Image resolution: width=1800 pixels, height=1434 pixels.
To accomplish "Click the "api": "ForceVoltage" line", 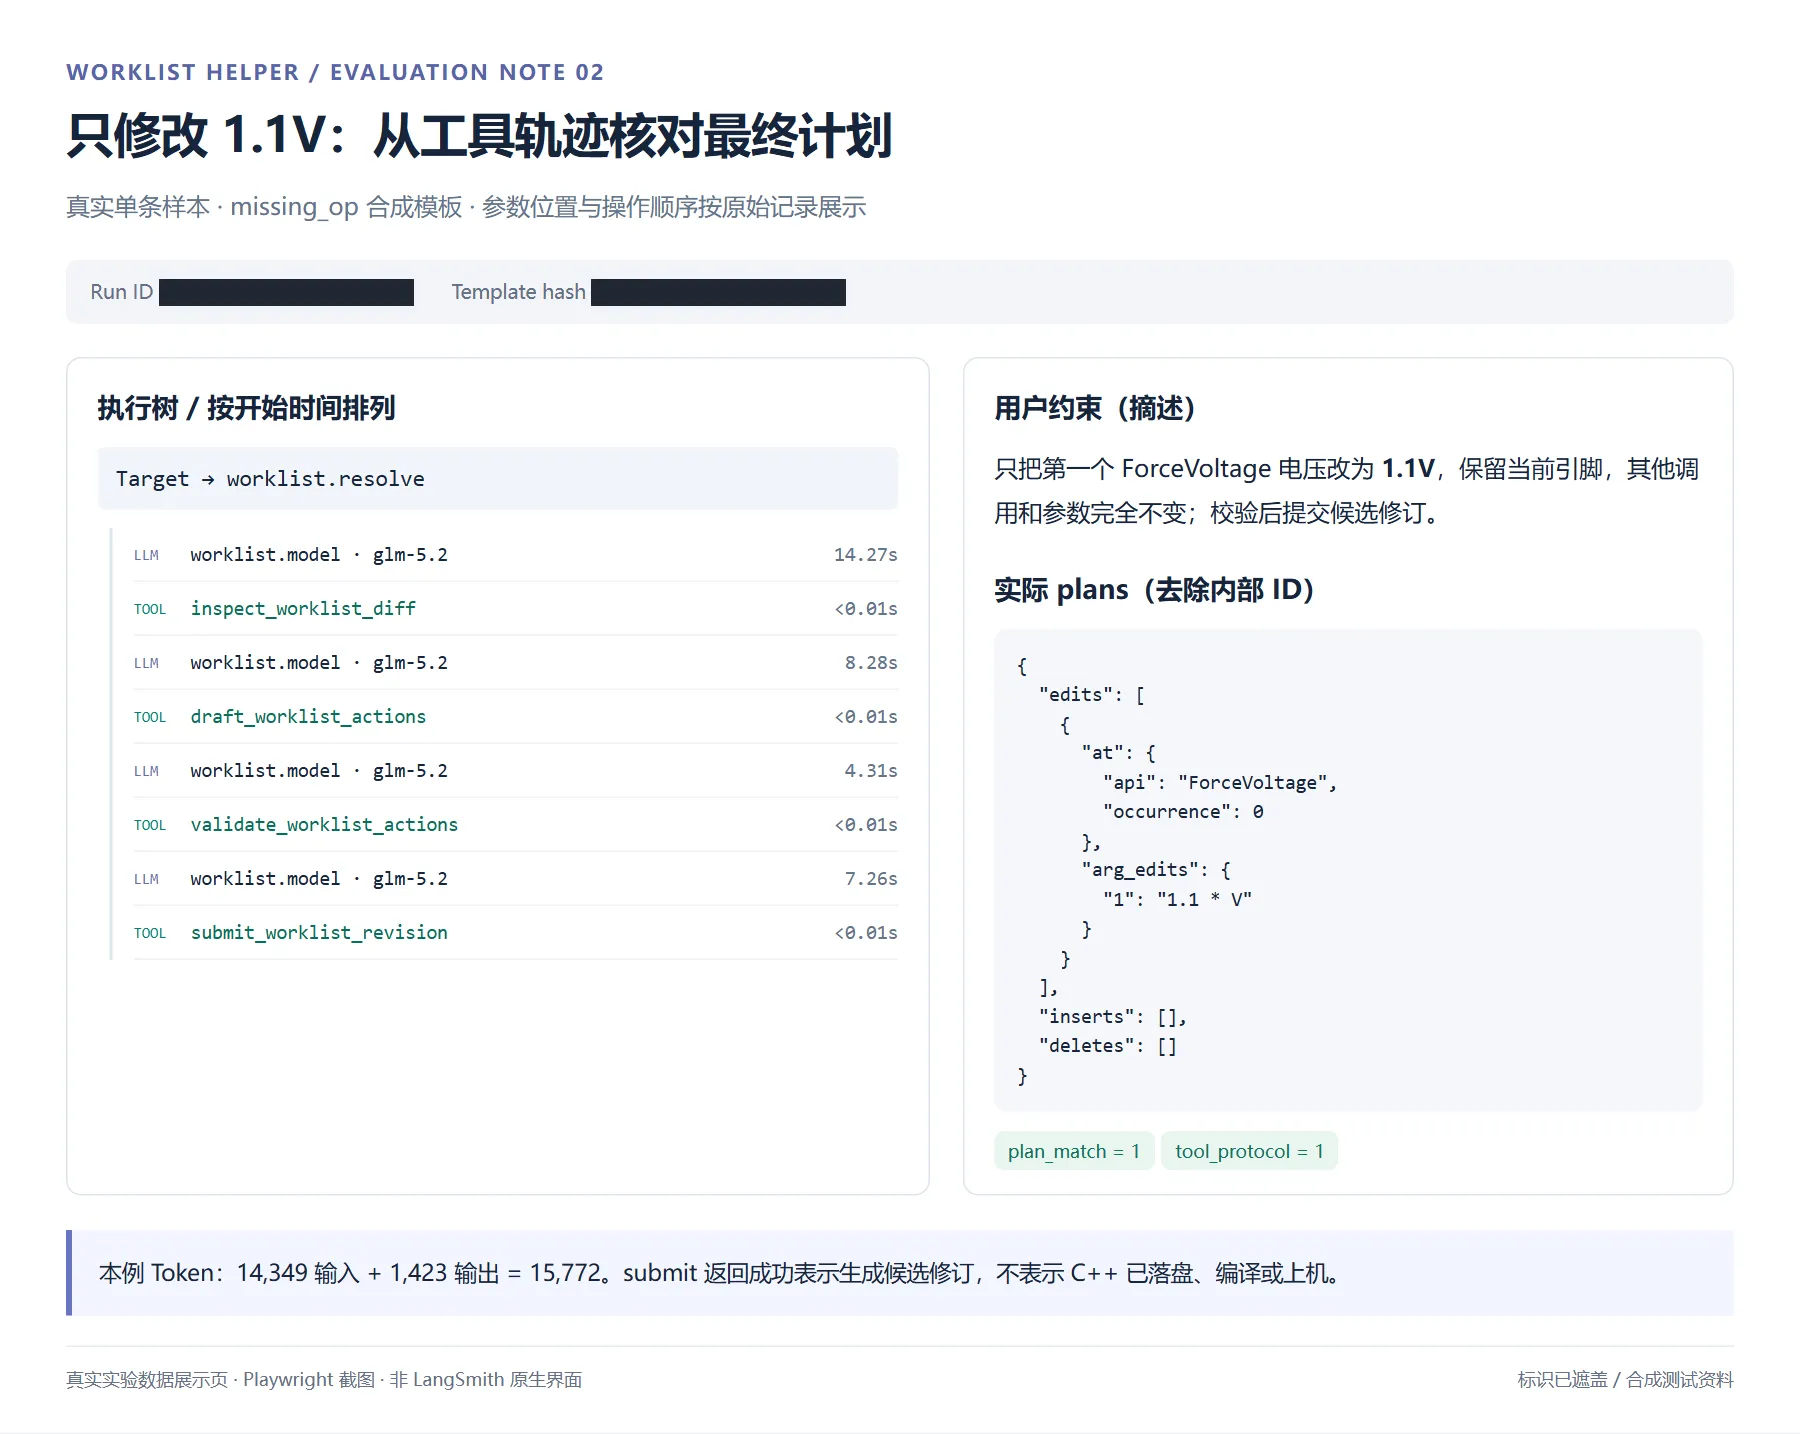I will tap(1220, 782).
